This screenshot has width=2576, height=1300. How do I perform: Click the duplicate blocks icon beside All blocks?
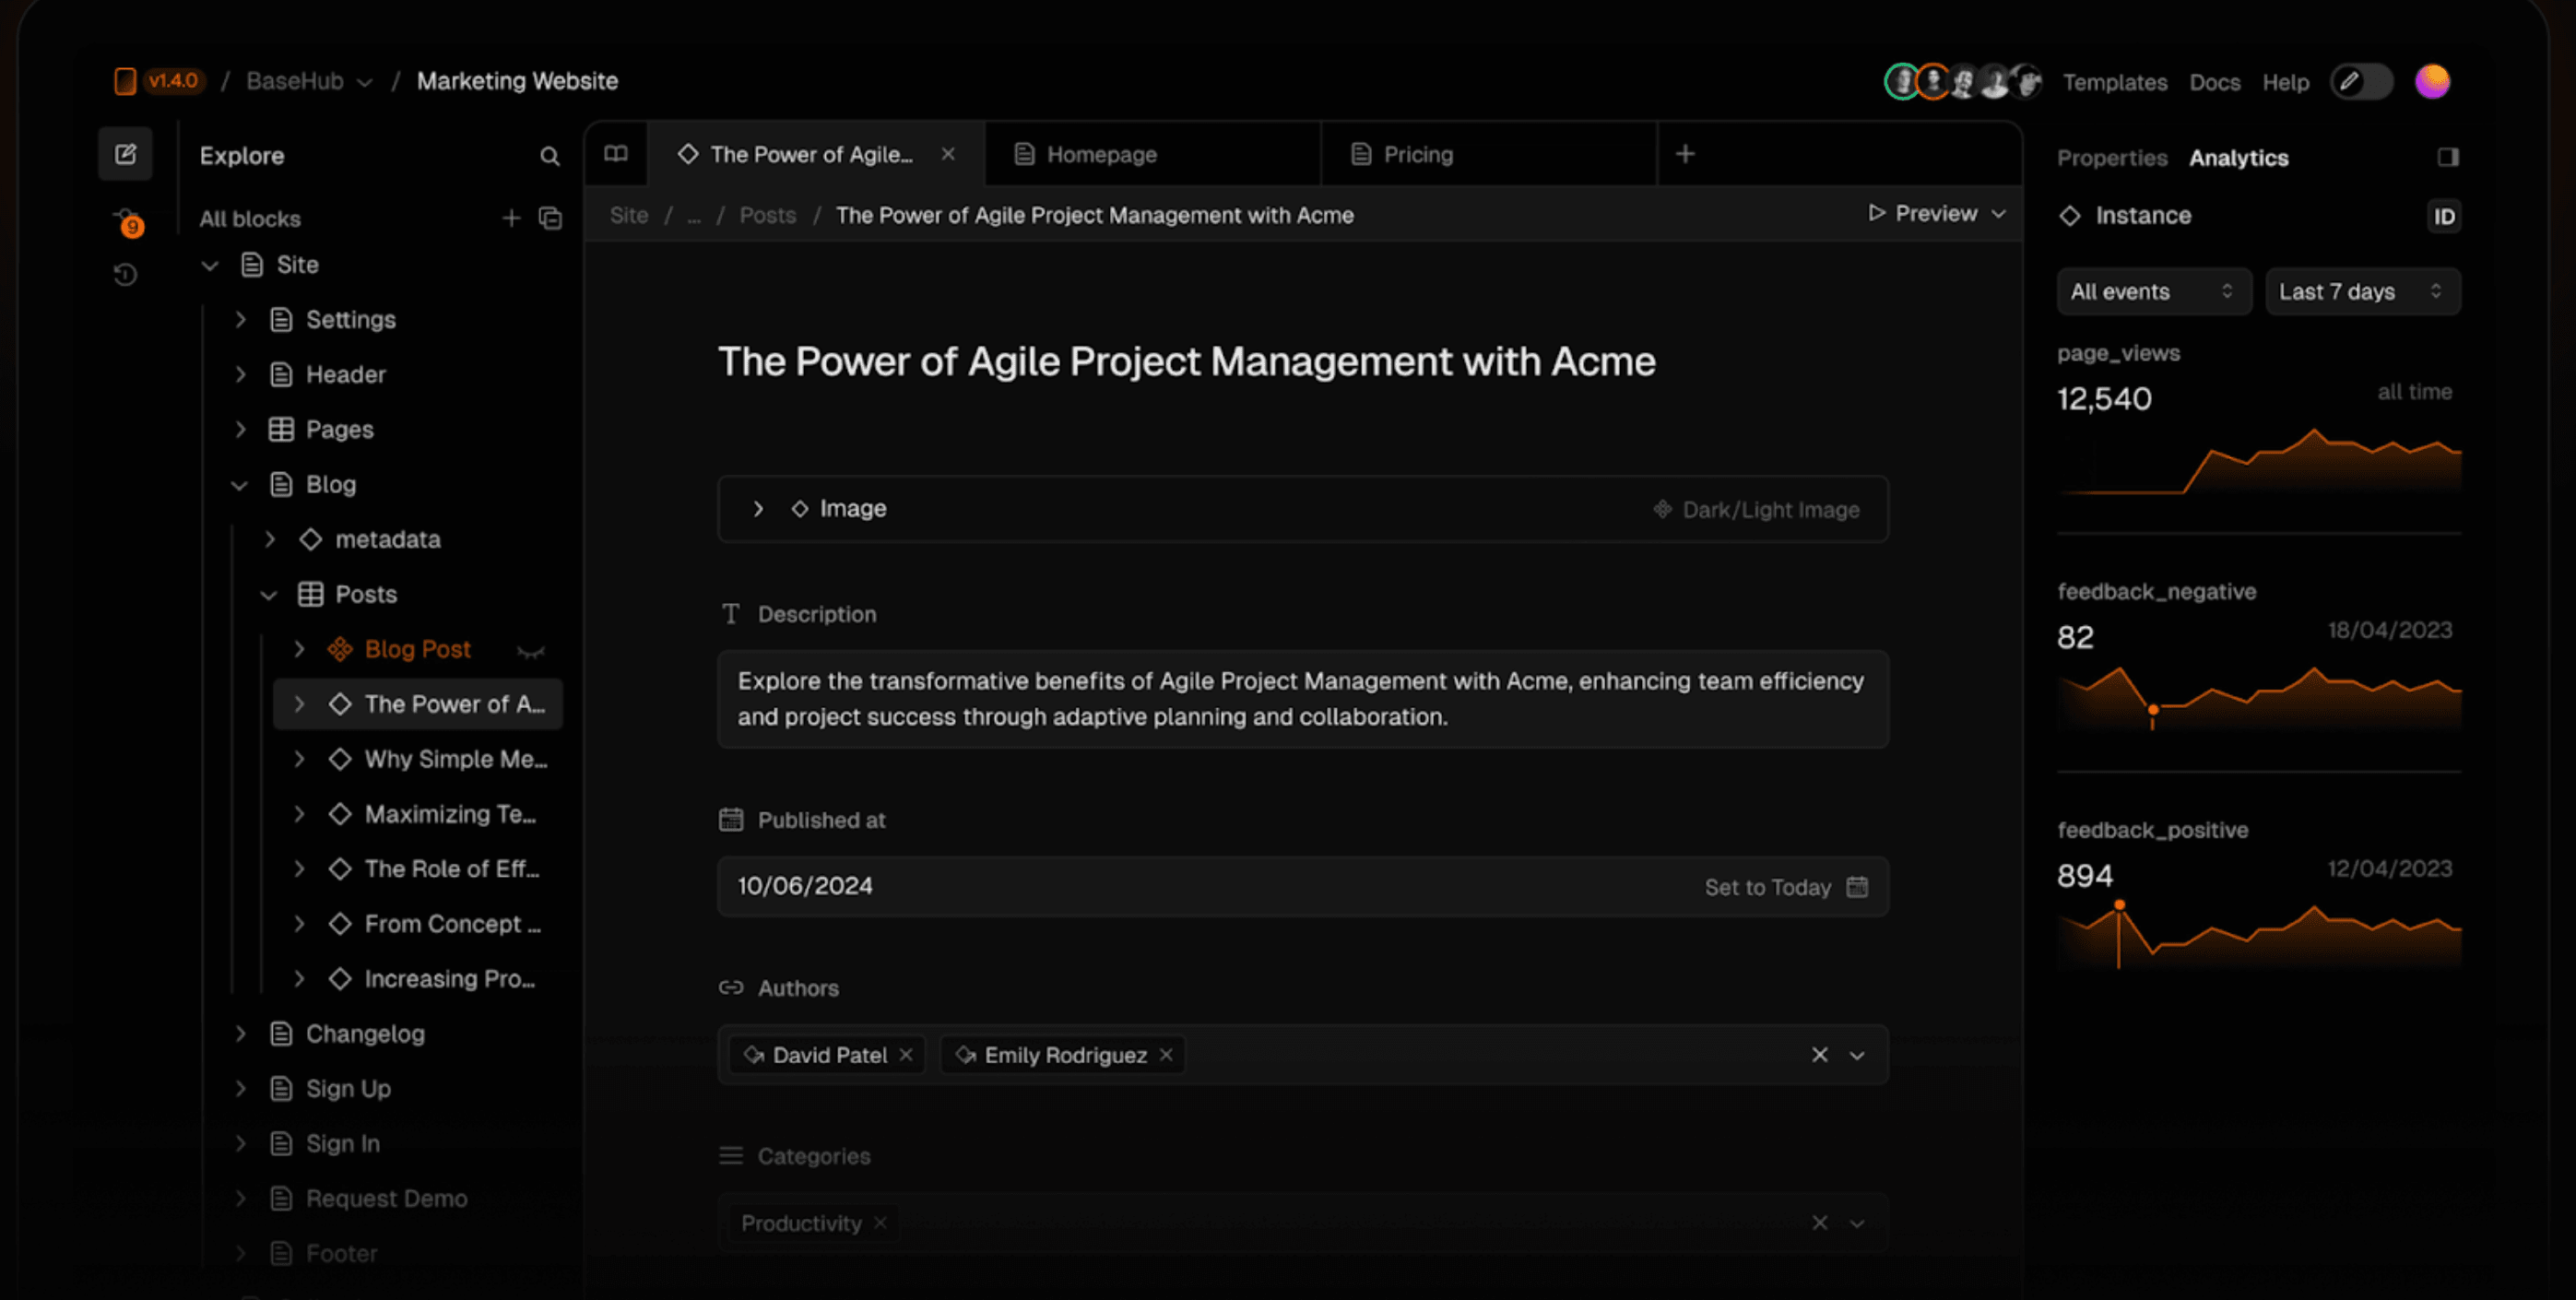tap(550, 218)
